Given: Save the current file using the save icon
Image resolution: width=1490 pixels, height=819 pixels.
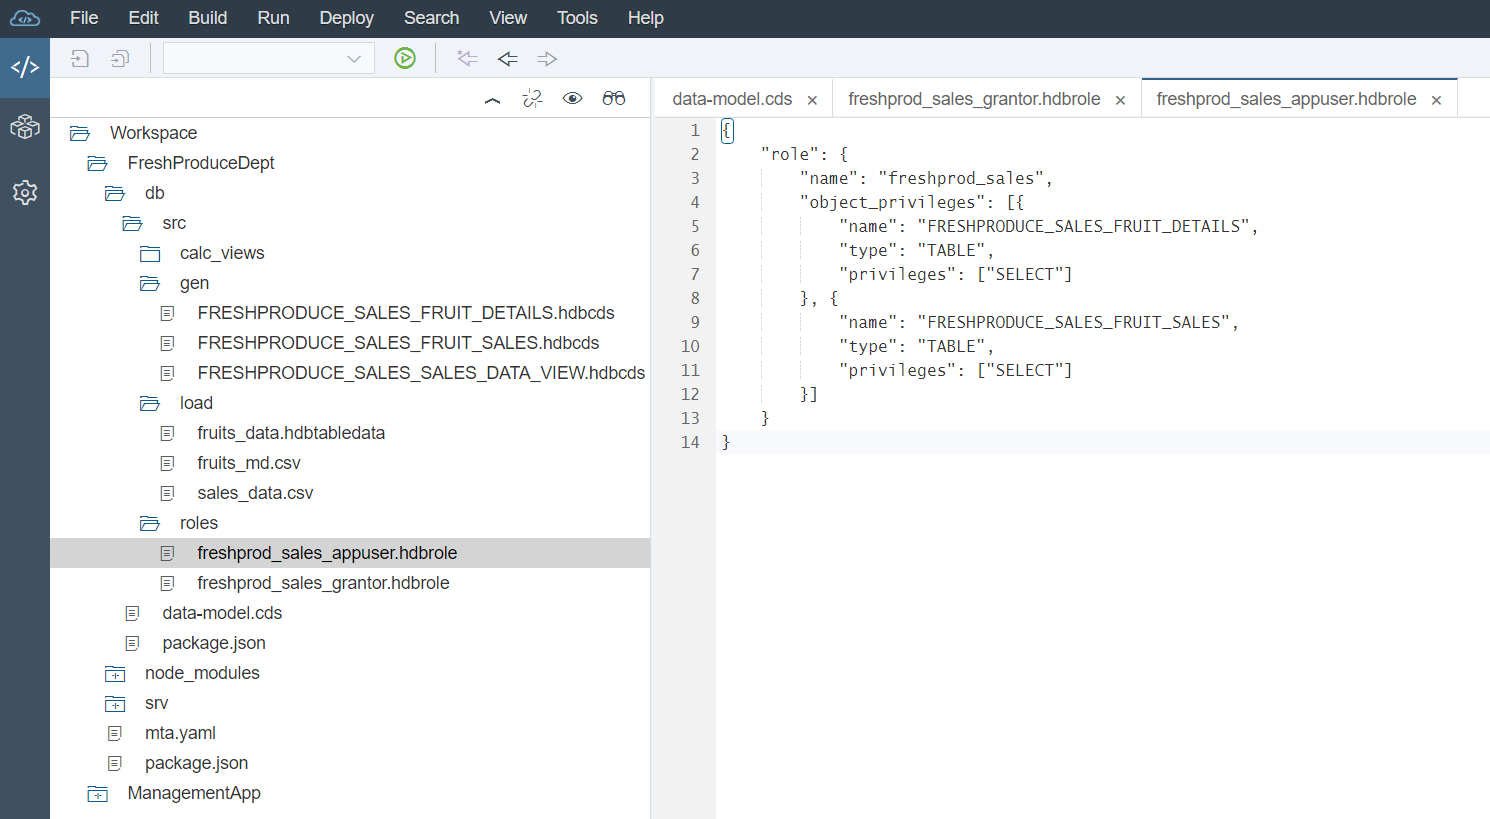Looking at the screenshot, I should 79,58.
